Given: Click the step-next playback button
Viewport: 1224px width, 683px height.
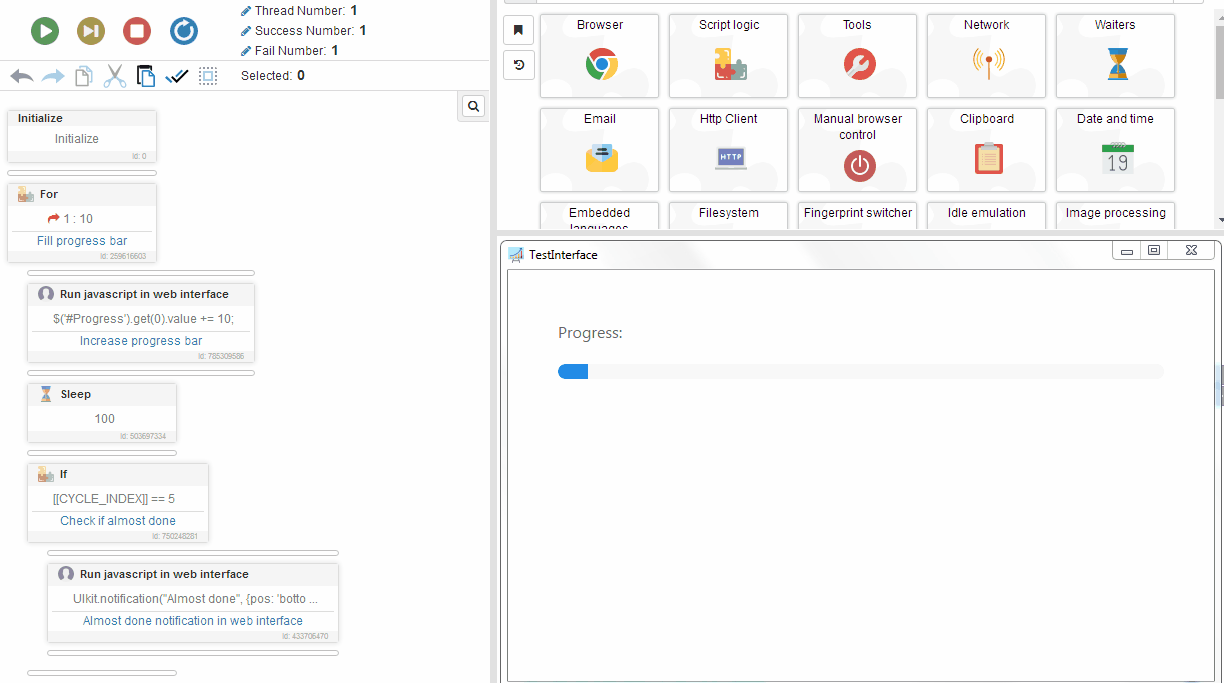Looking at the screenshot, I should (91, 31).
